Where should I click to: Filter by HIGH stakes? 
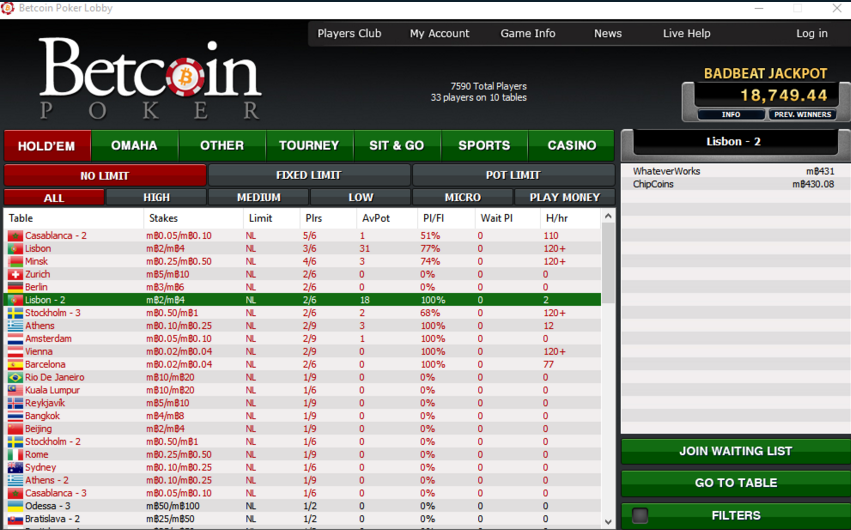[x=156, y=197]
